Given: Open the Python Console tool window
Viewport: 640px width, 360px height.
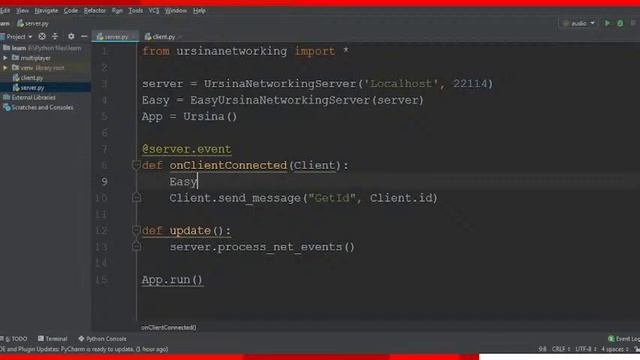Looking at the screenshot, I should click(x=102, y=339).
